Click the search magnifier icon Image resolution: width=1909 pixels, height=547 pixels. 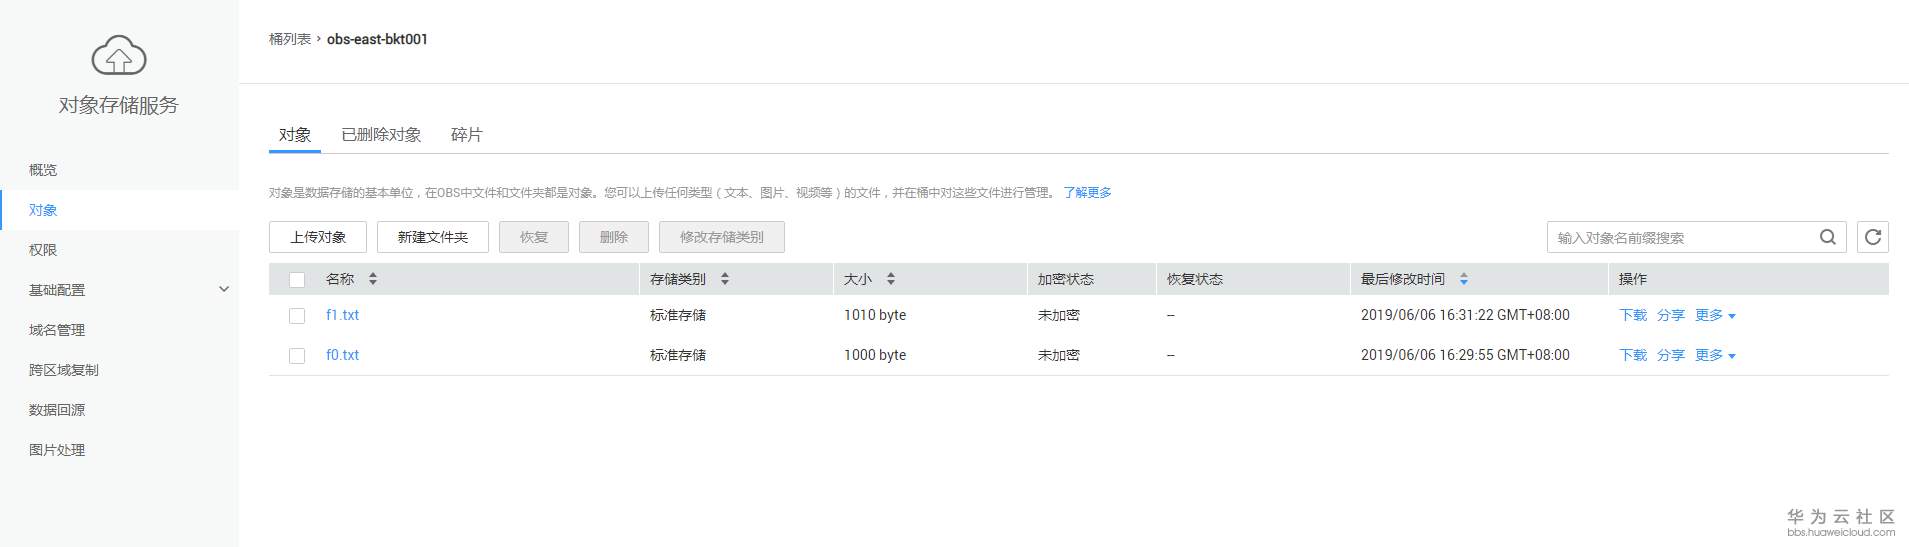(1828, 237)
